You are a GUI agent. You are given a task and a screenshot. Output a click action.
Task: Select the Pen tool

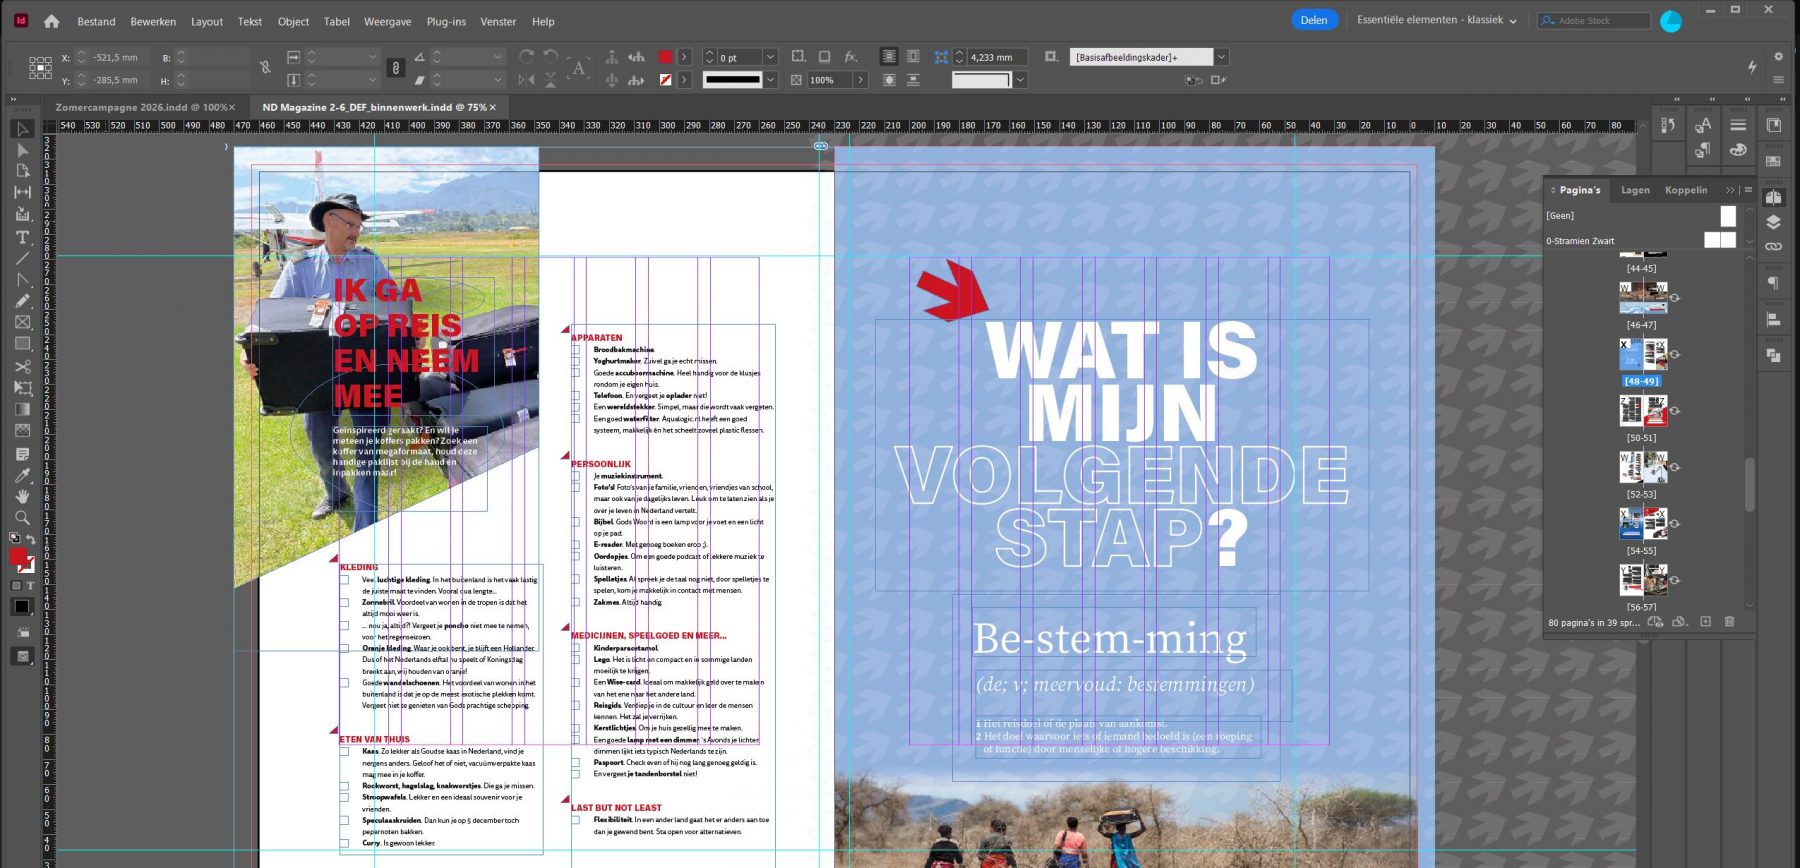(22, 280)
